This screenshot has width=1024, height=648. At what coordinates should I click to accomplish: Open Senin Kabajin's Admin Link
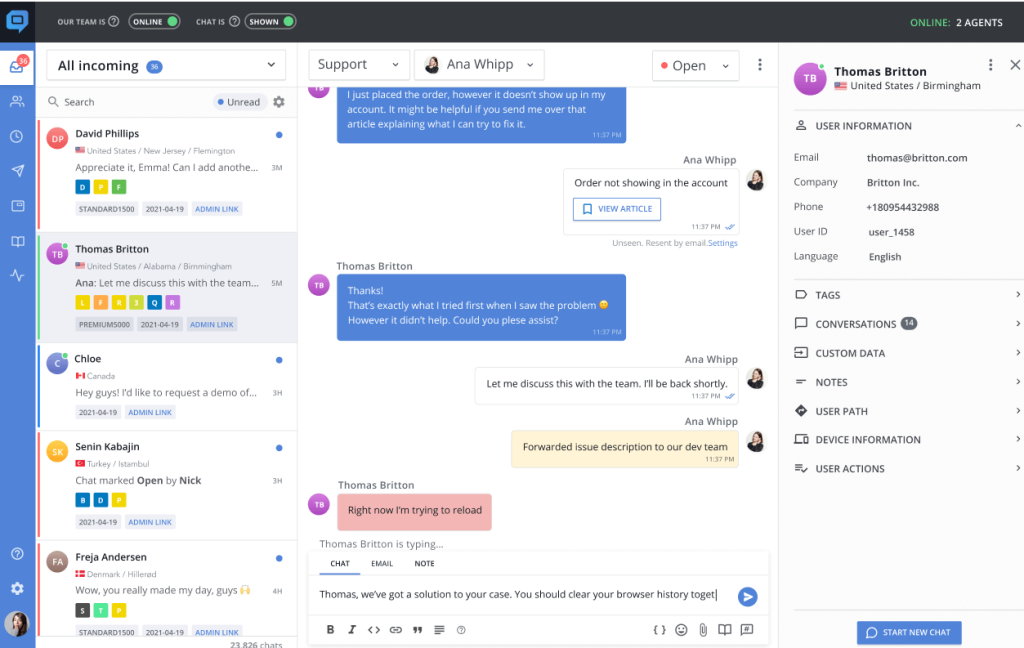[150, 522]
